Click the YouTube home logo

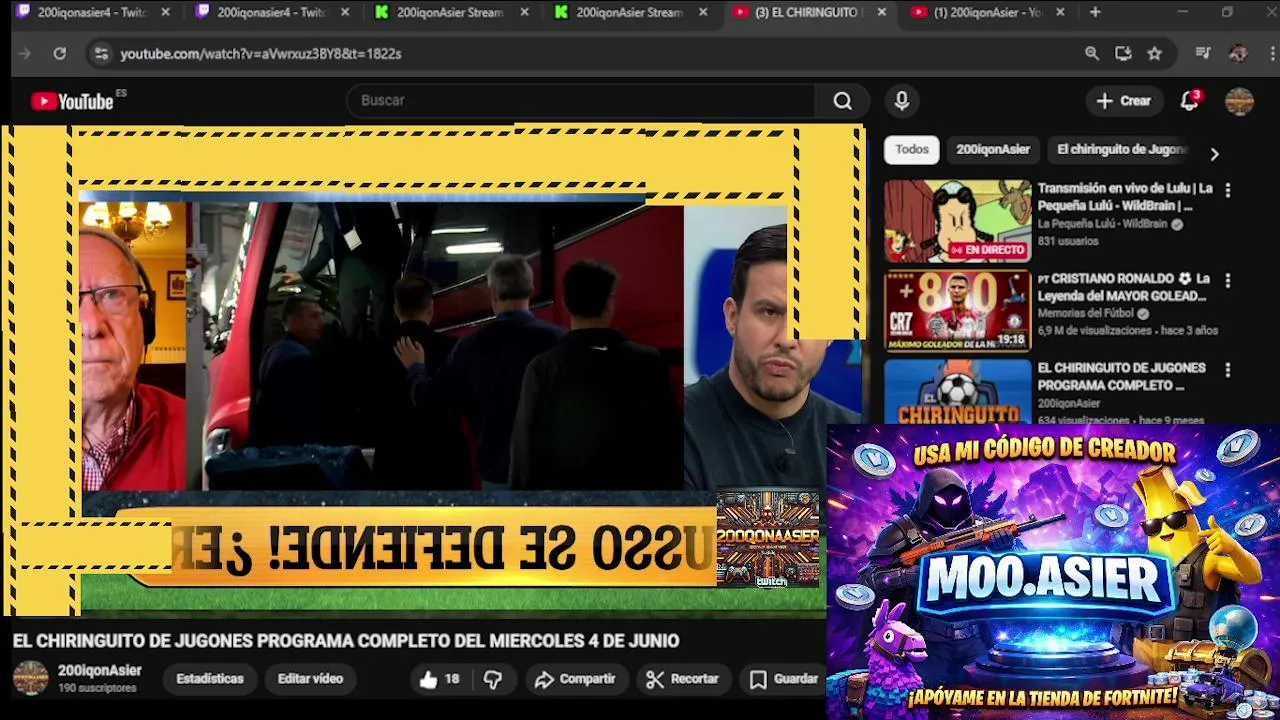(x=72, y=101)
